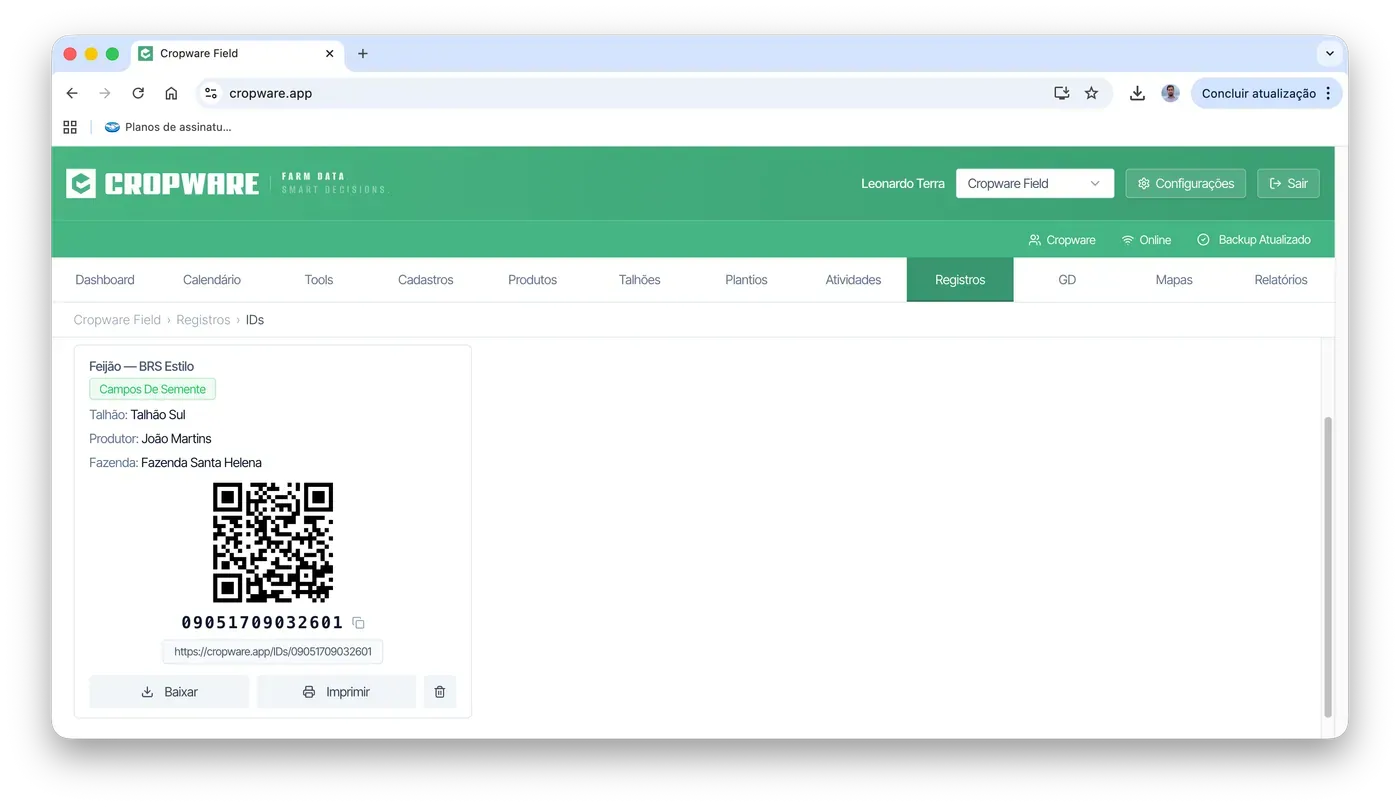Open the GD tab
Screen dimensions: 1400x807
[1067, 280]
